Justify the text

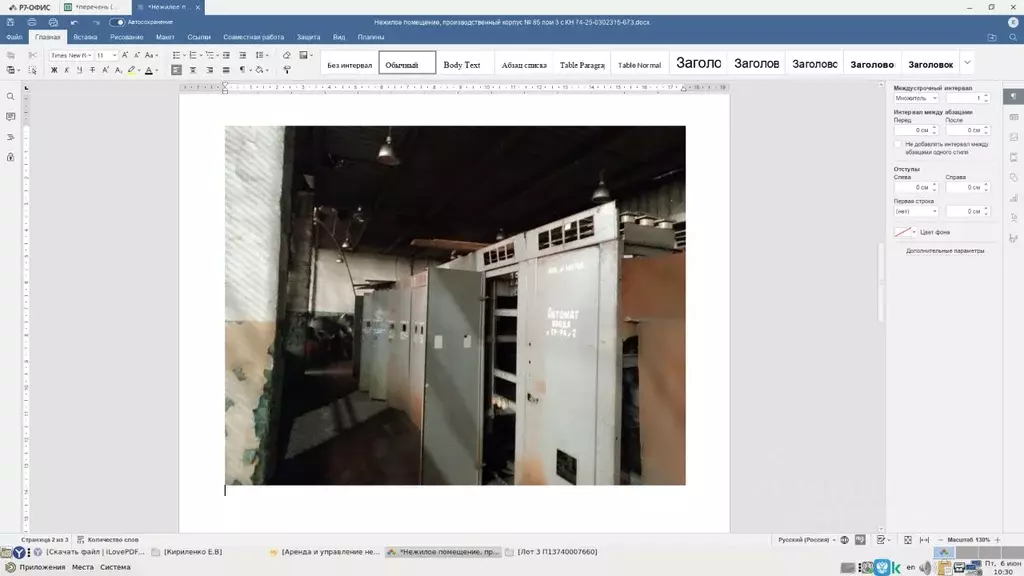226,70
